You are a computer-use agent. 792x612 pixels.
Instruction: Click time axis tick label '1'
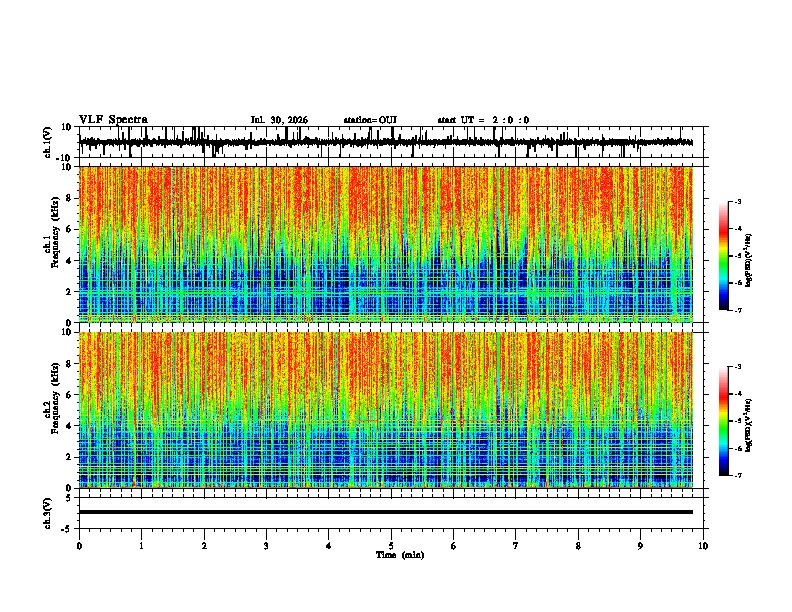(141, 546)
